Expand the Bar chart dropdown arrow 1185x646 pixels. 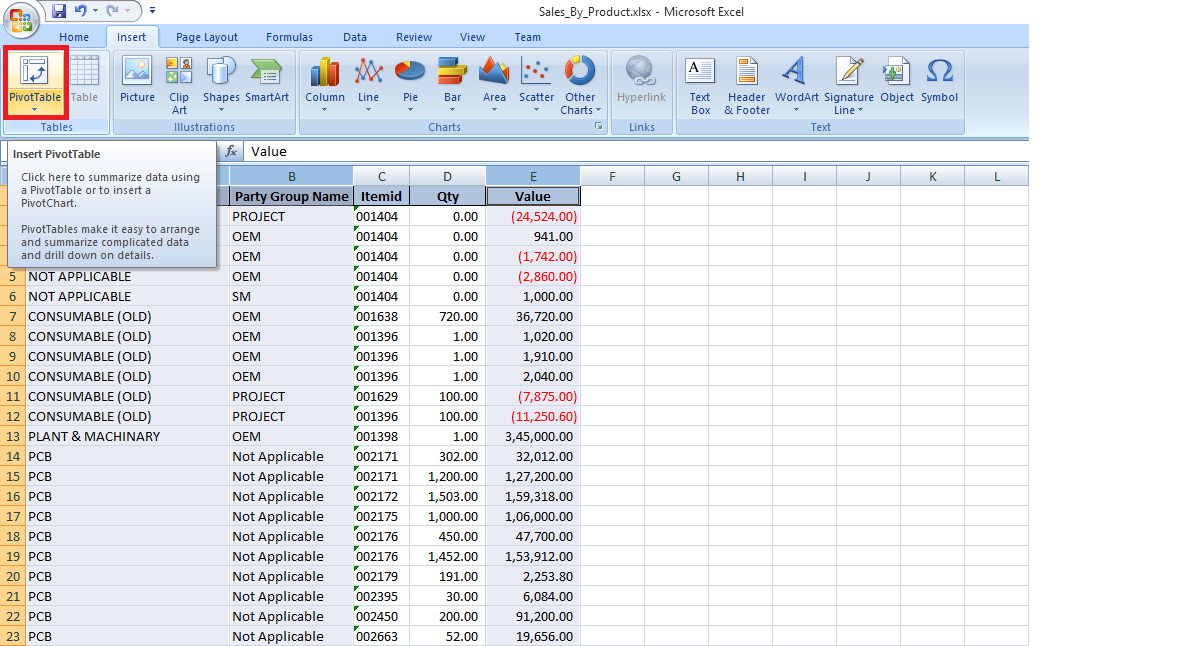pos(452,110)
